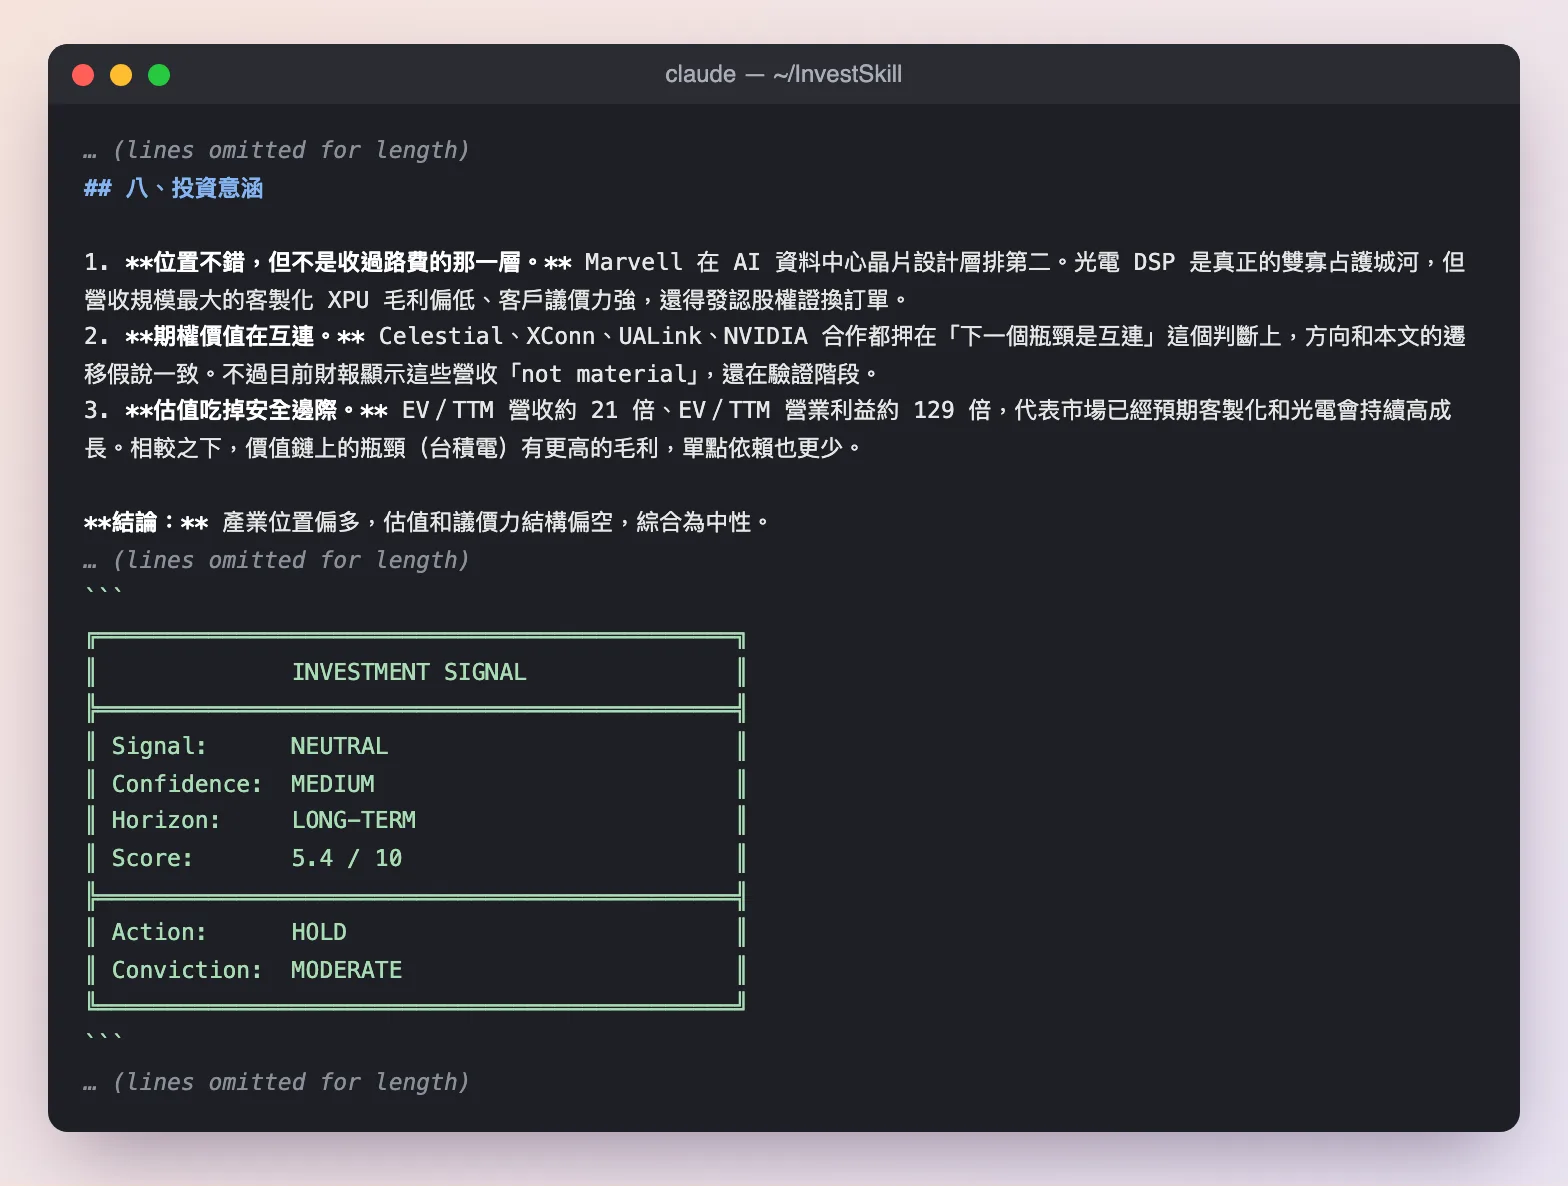Image resolution: width=1568 pixels, height=1186 pixels.
Task: Click the 'Conviction:' label
Action: [187, 970]
